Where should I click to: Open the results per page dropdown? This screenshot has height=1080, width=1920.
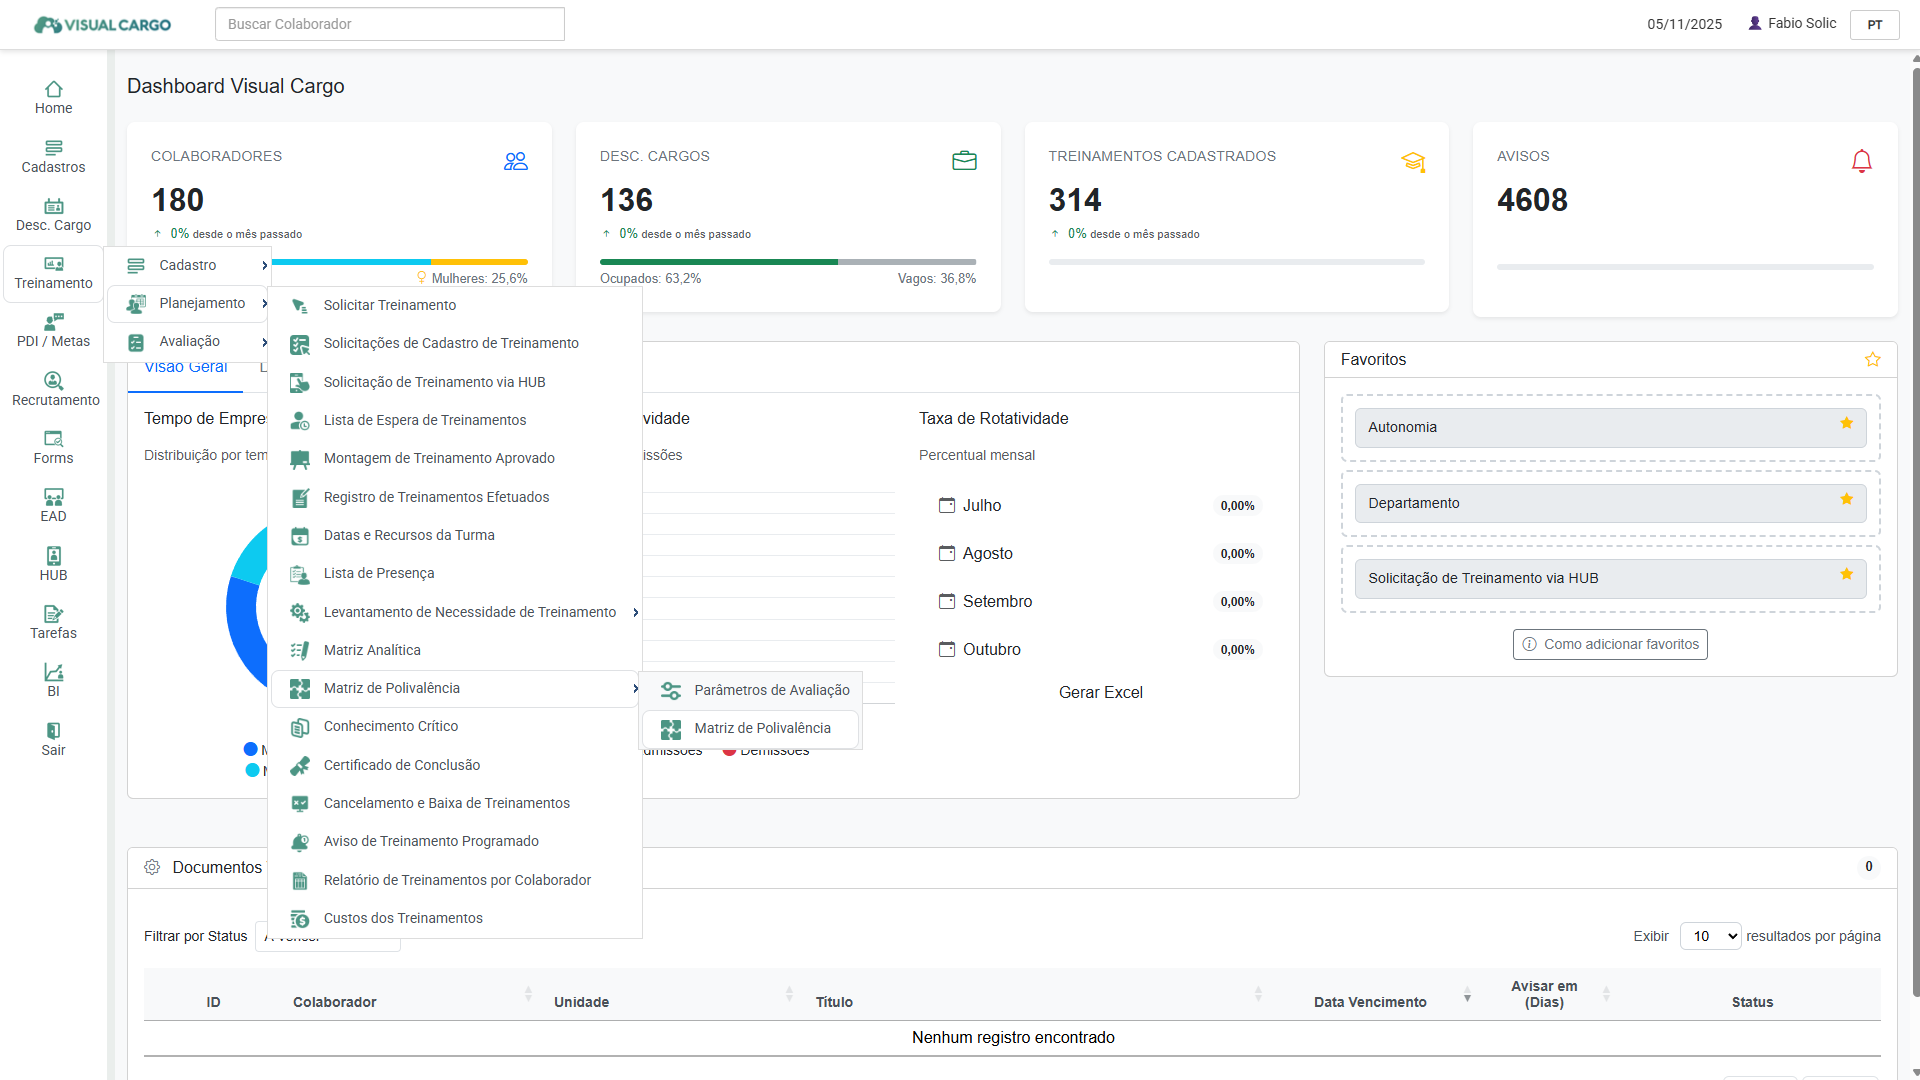1710,936
